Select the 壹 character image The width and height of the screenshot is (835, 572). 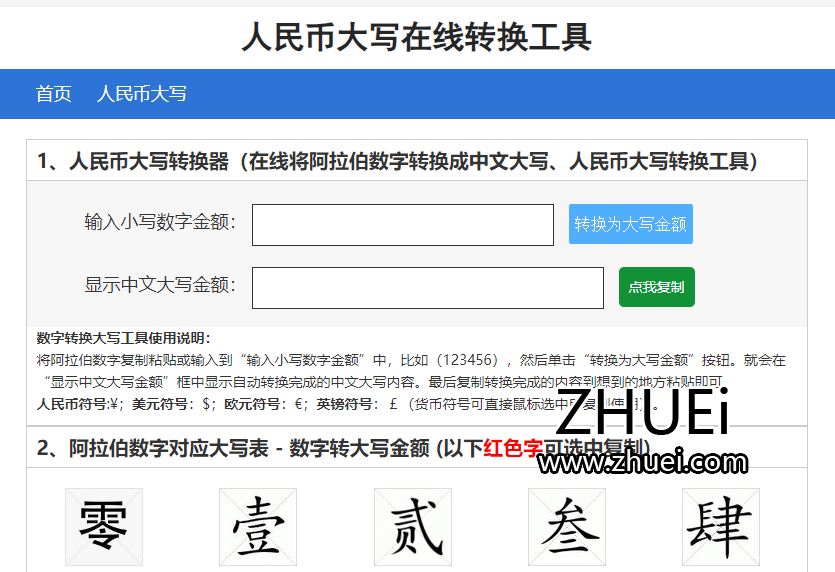point(258,527)
